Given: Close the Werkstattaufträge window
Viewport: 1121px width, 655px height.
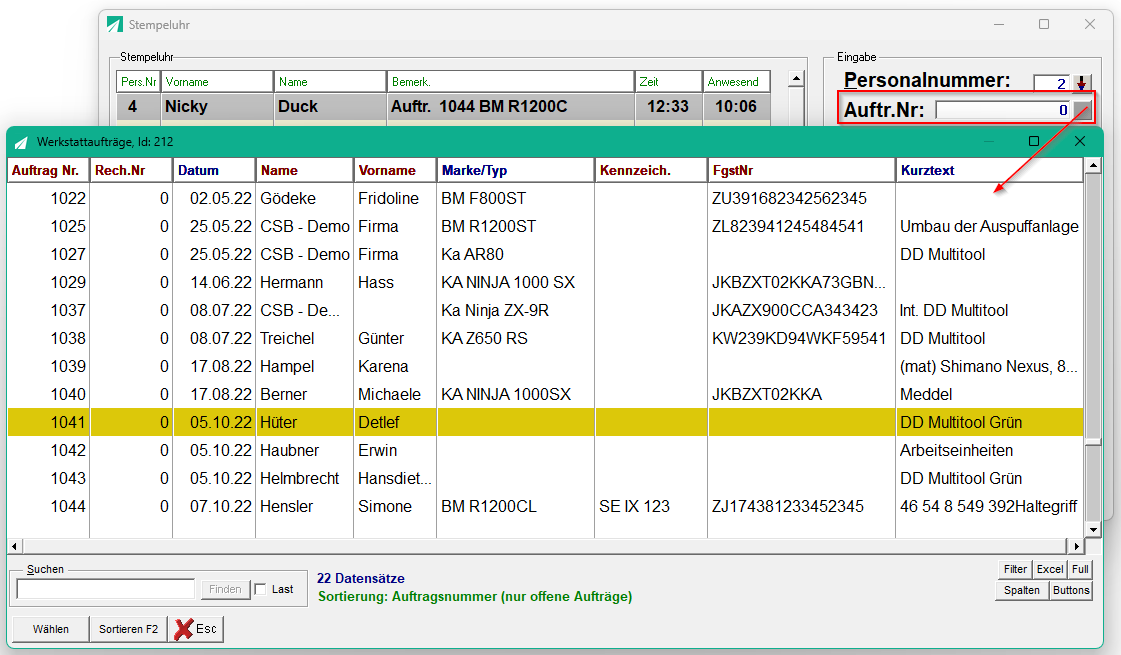Looking at the screenshot, I should click(x=1080, y=142).
